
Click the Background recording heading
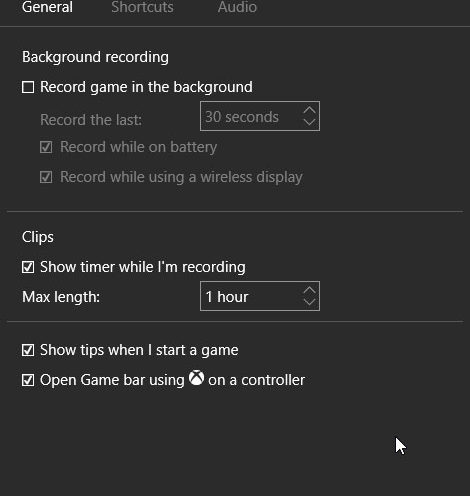(x=95, y=57)
